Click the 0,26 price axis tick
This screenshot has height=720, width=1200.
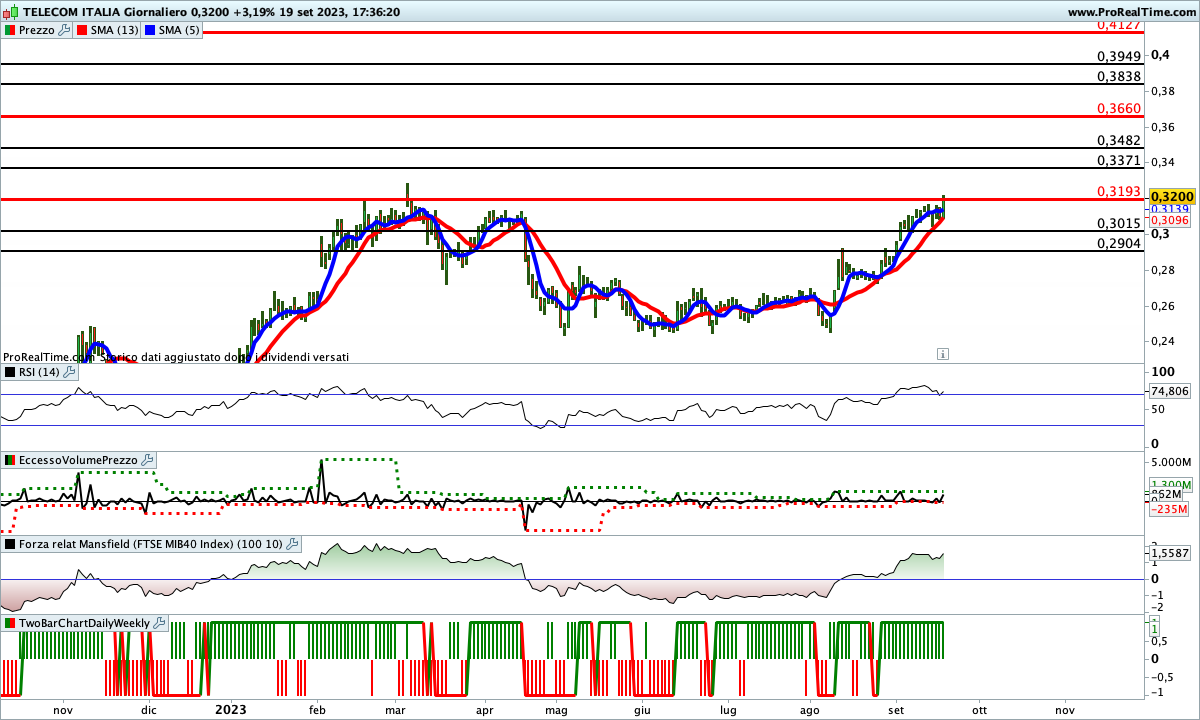(1163, 306)
